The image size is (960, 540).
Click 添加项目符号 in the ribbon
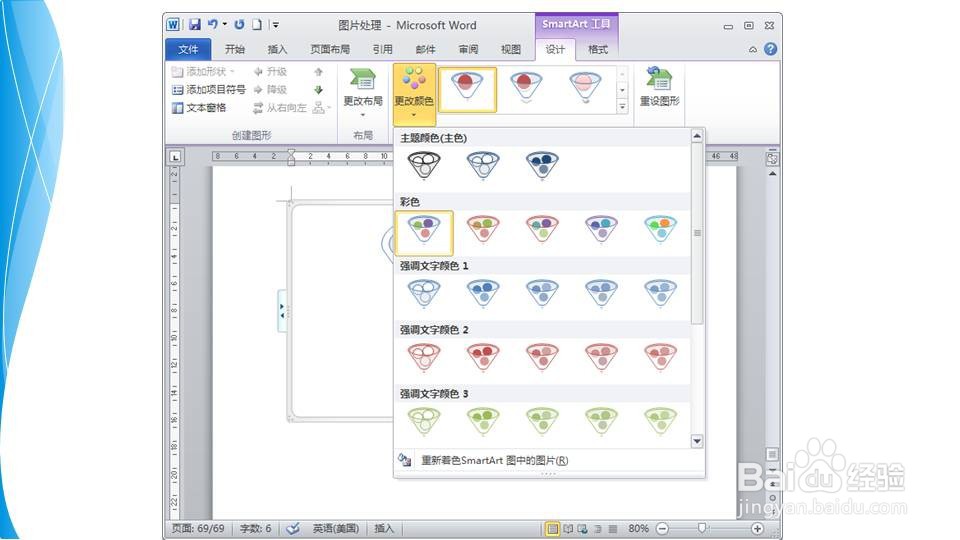pyautogui.click(x=209, y=89)
